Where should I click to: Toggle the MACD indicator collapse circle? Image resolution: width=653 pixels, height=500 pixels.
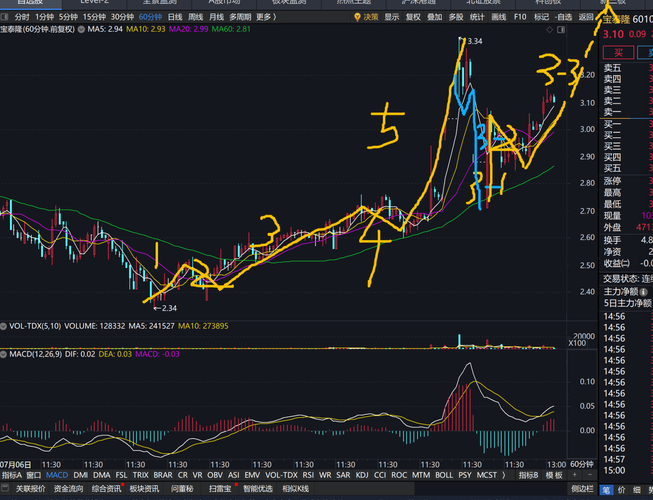[x=4, y=354]
